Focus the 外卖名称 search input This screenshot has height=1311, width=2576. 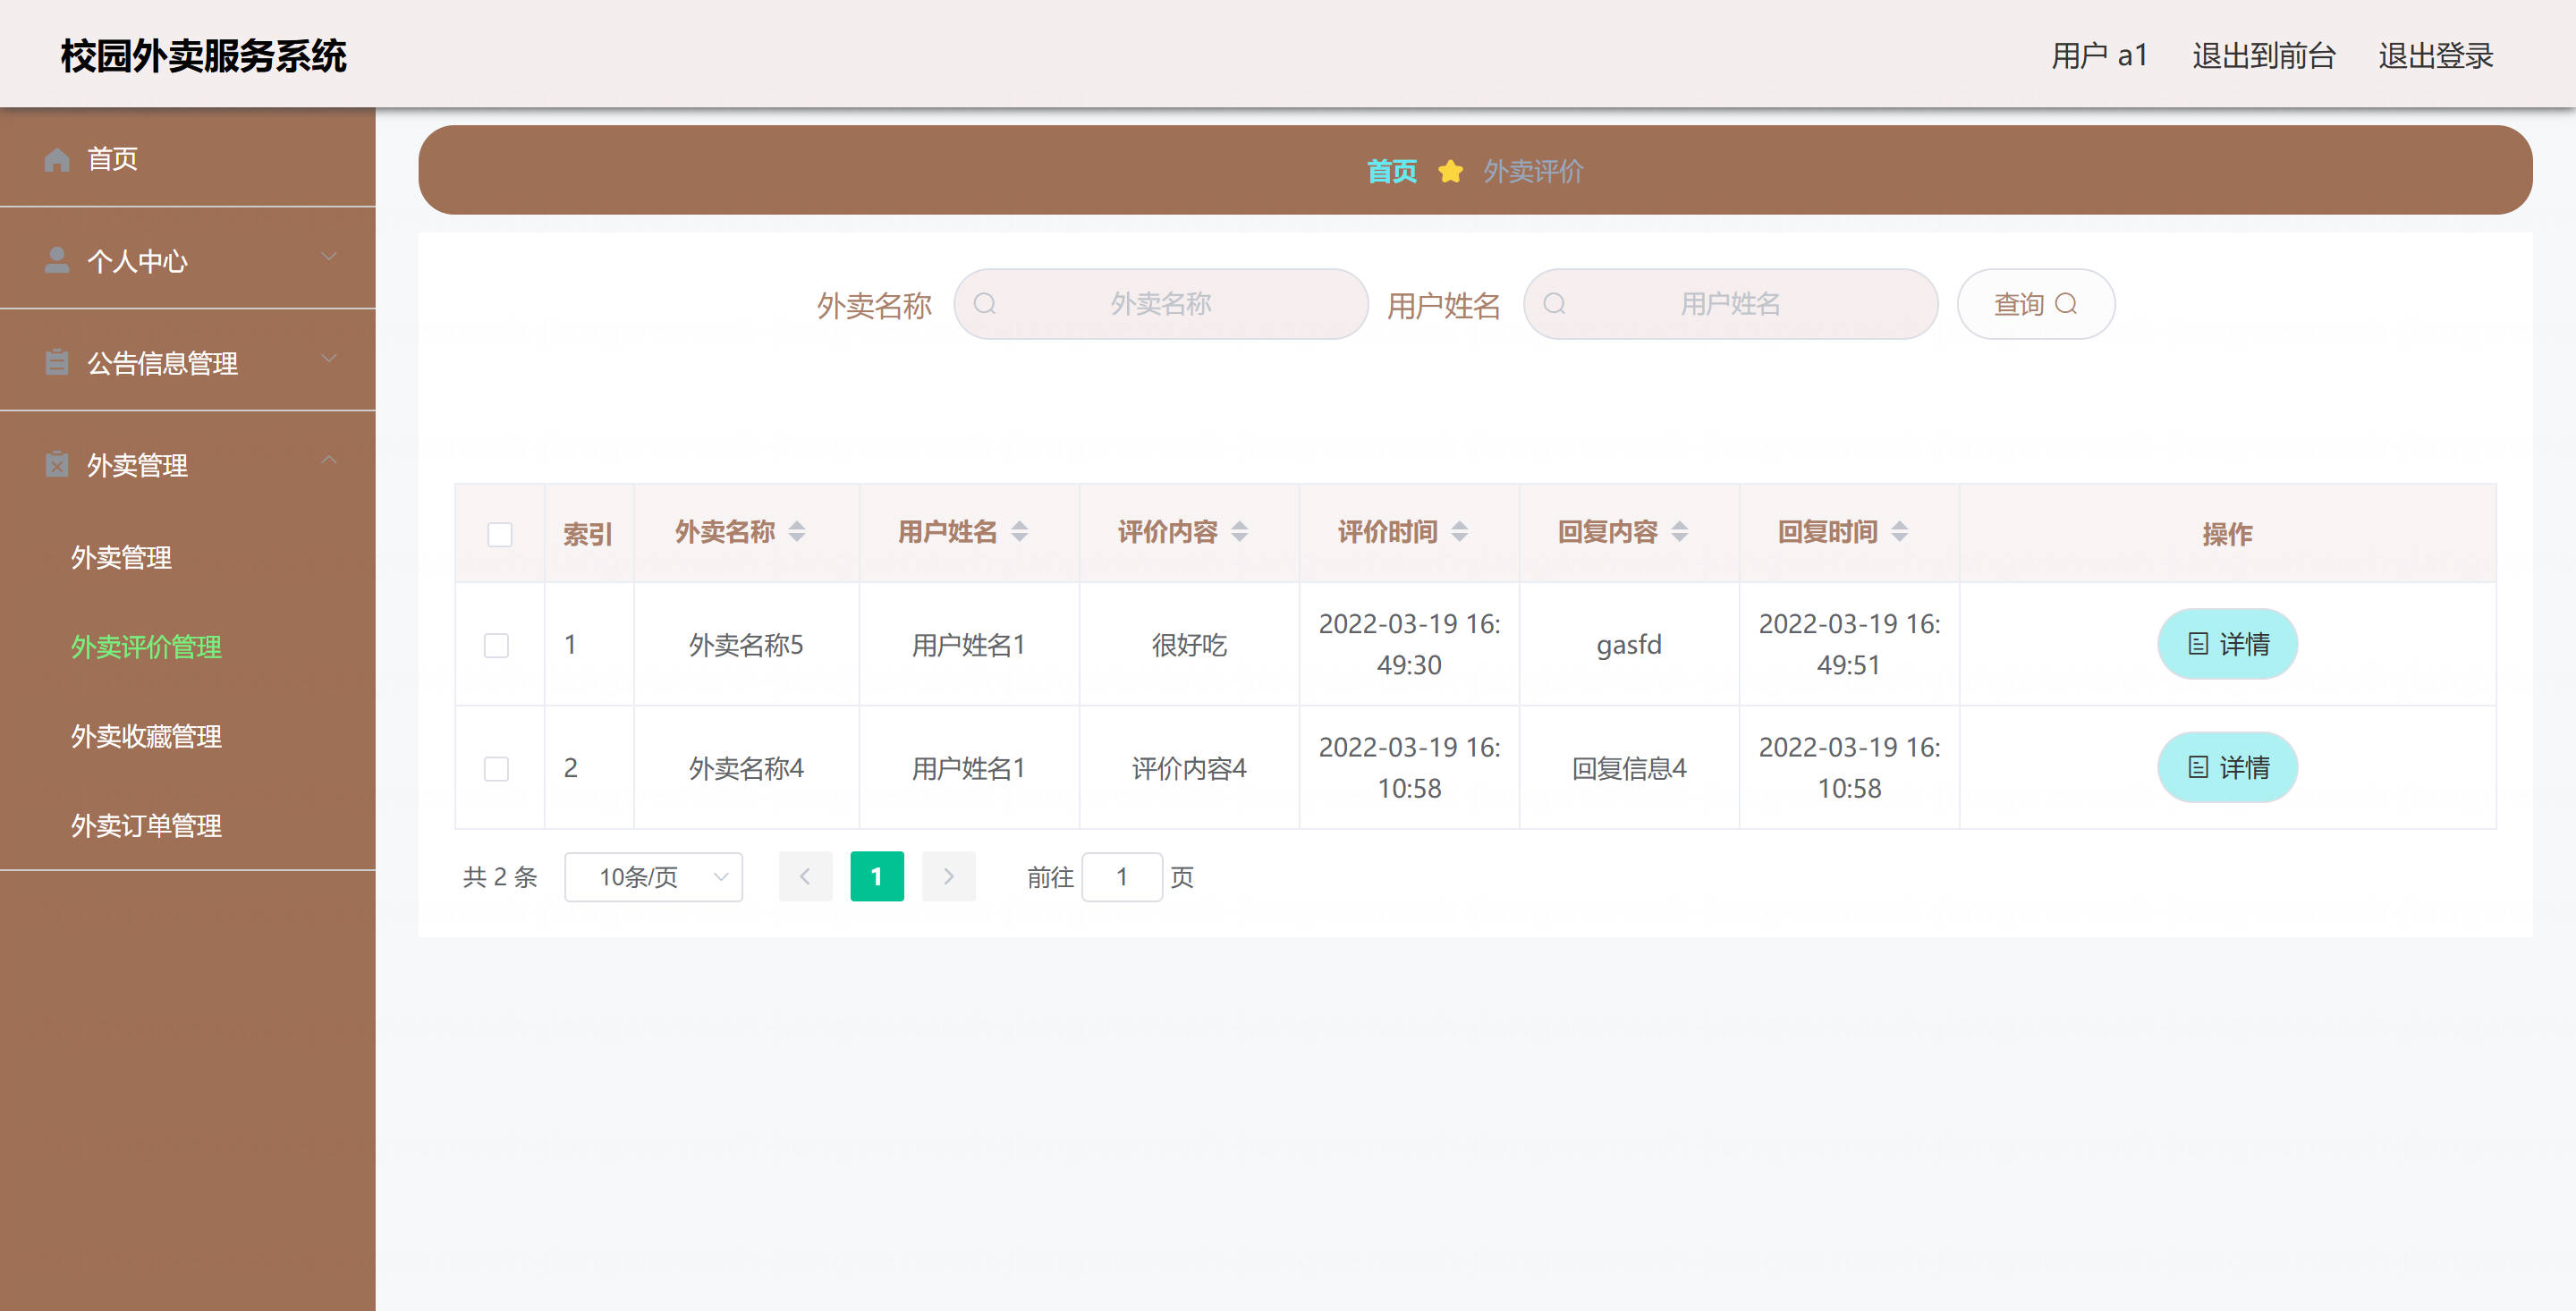(1161, 304)
